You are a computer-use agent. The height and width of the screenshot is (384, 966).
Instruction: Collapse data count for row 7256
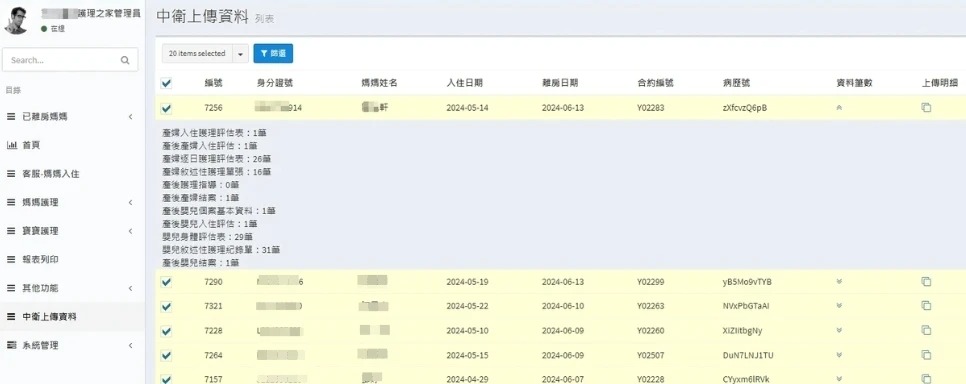(838, 108)
